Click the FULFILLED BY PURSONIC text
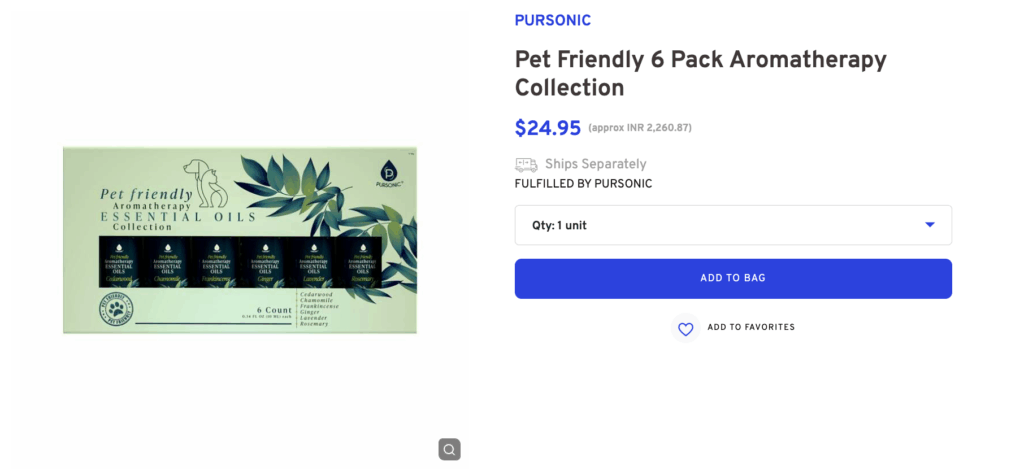The image size is (1024, 470). pos(583,184)
